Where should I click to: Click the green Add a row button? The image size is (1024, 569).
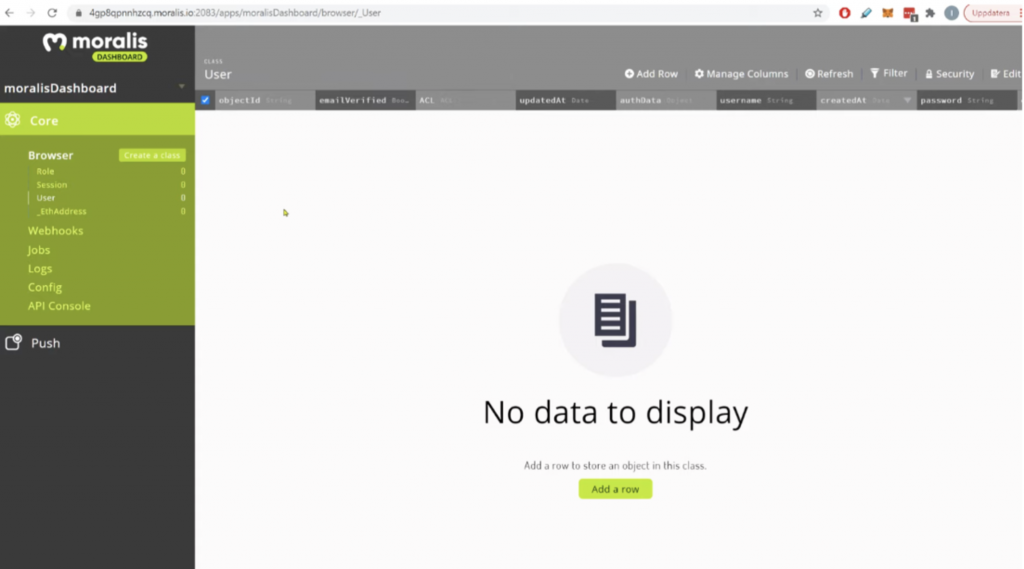(x=615, y=489)
